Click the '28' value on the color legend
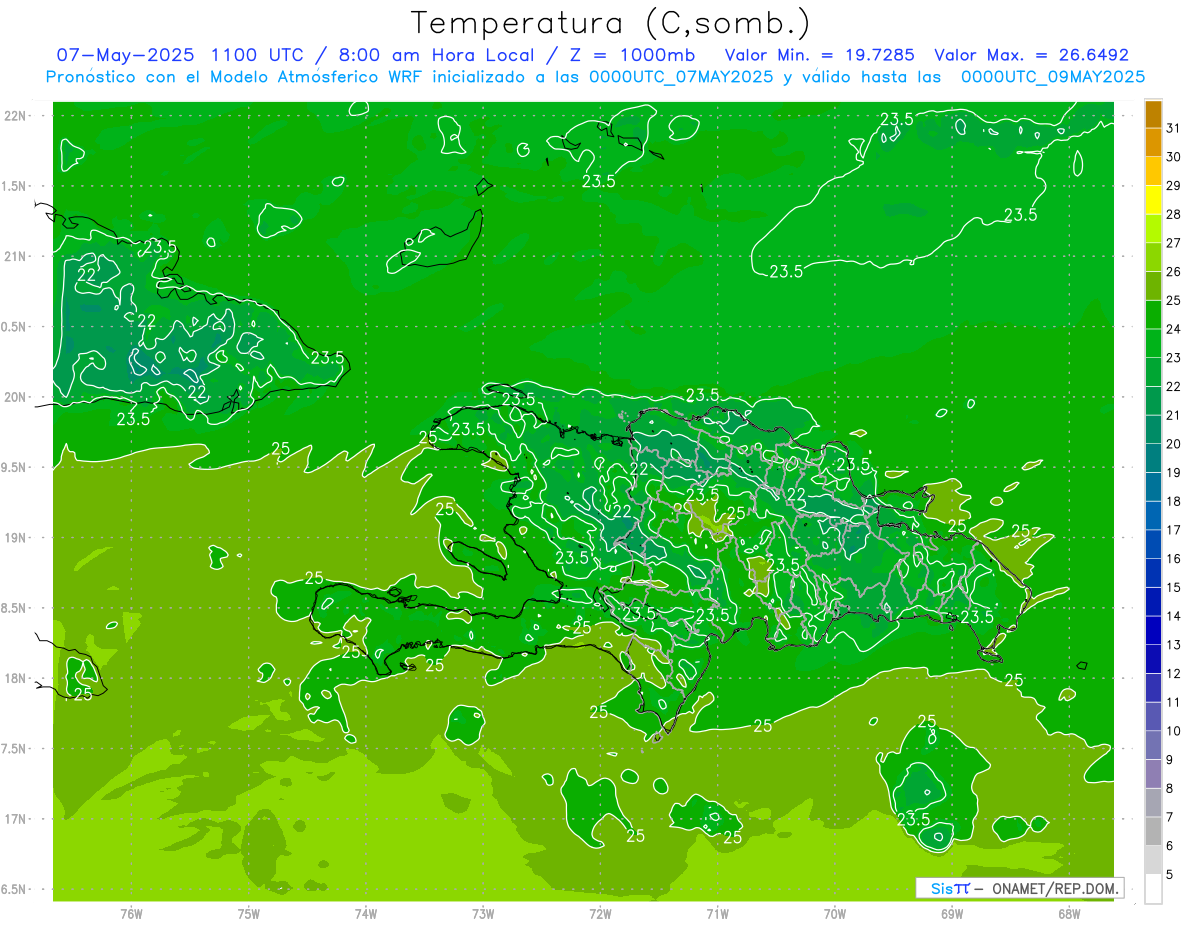1200x927 pixels. coord(1174,214)
